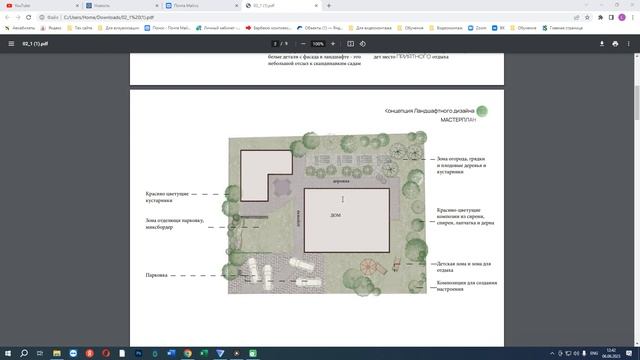The image size is (640, 360).
Task: Open the Главная страница bookmark
Action: pyautogui.click(x=562, y=28)
